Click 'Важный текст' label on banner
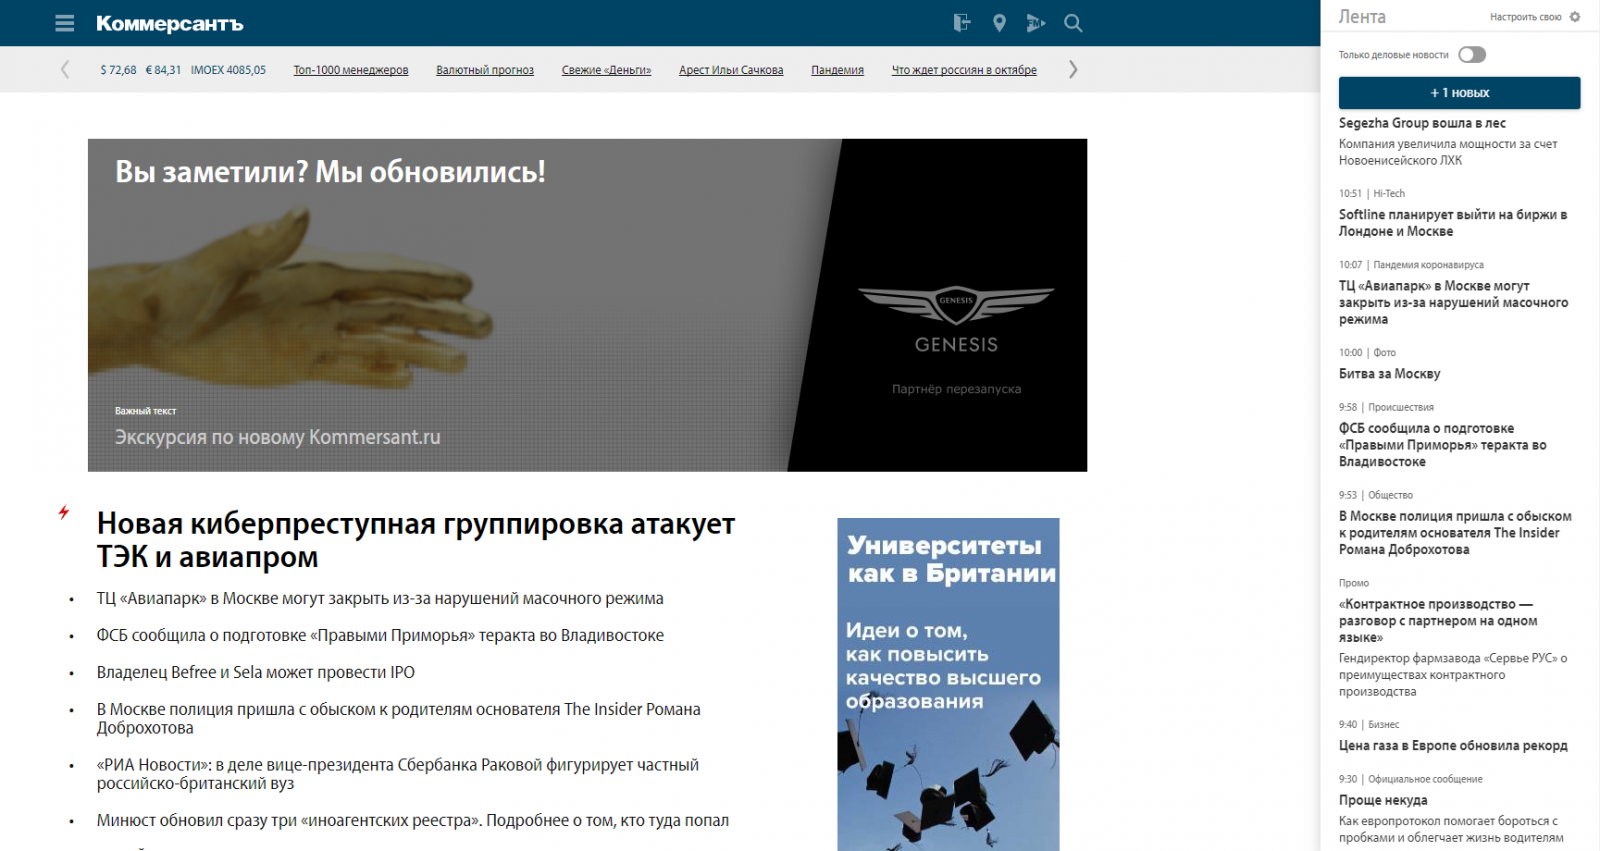This screenshot has width=1600, height=851. (x=145, y=411)
